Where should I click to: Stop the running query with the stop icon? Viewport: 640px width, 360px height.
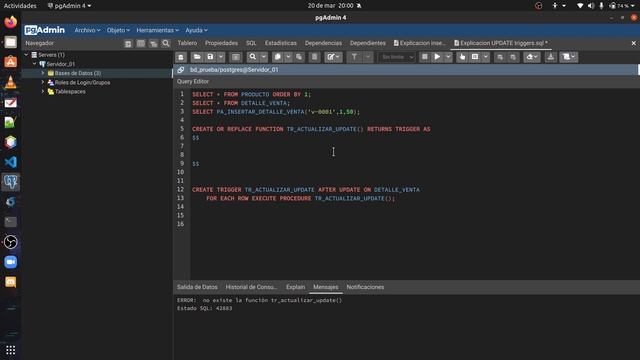424,57
